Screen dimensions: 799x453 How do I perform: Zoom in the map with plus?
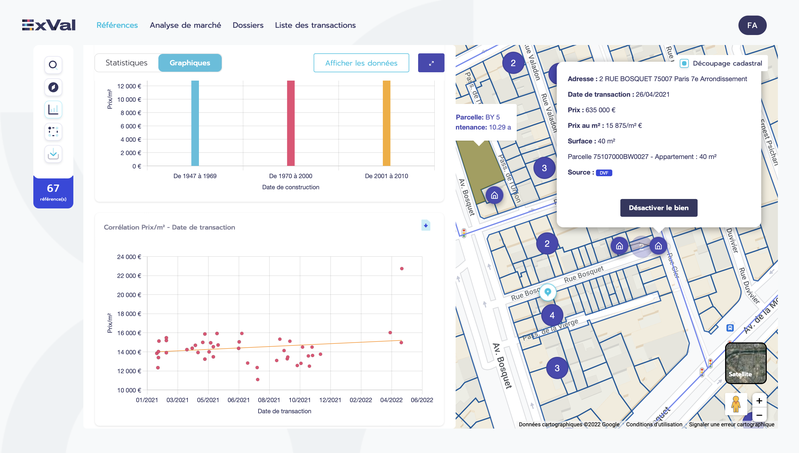click(x=759, y=401)
